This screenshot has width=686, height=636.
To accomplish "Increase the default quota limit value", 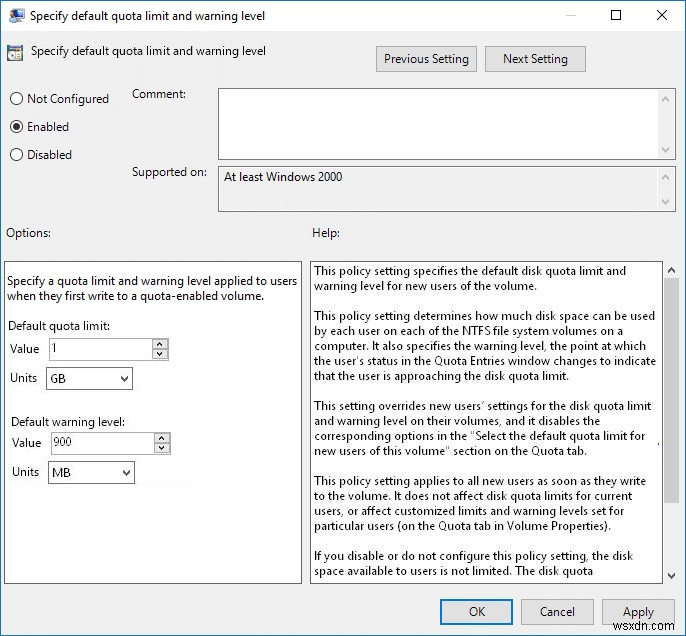I will tap(160, 344).
